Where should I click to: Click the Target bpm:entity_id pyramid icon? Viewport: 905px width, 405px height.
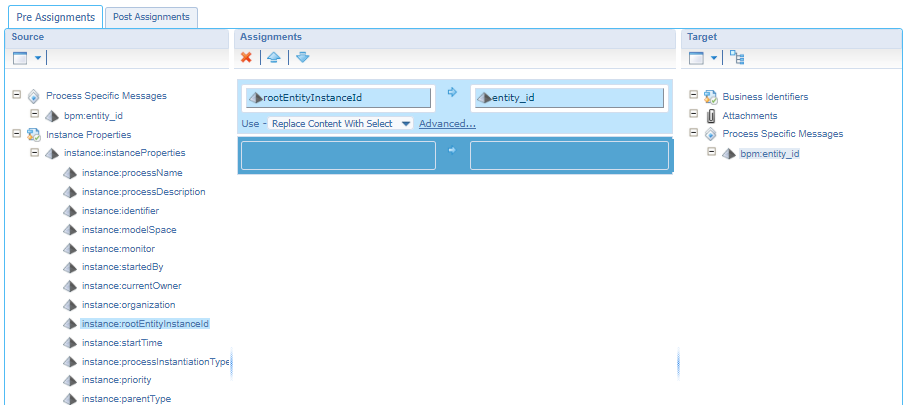coord(728,154)
